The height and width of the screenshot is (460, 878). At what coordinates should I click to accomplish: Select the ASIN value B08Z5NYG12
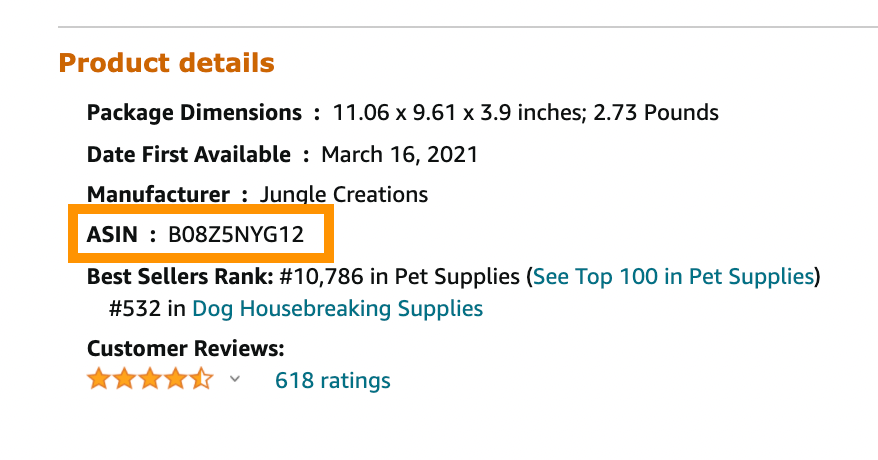point(236,234)
